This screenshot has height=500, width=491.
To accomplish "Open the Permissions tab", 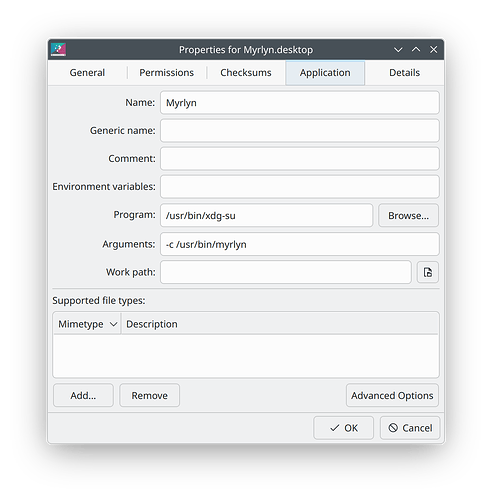I will point(167,73).
